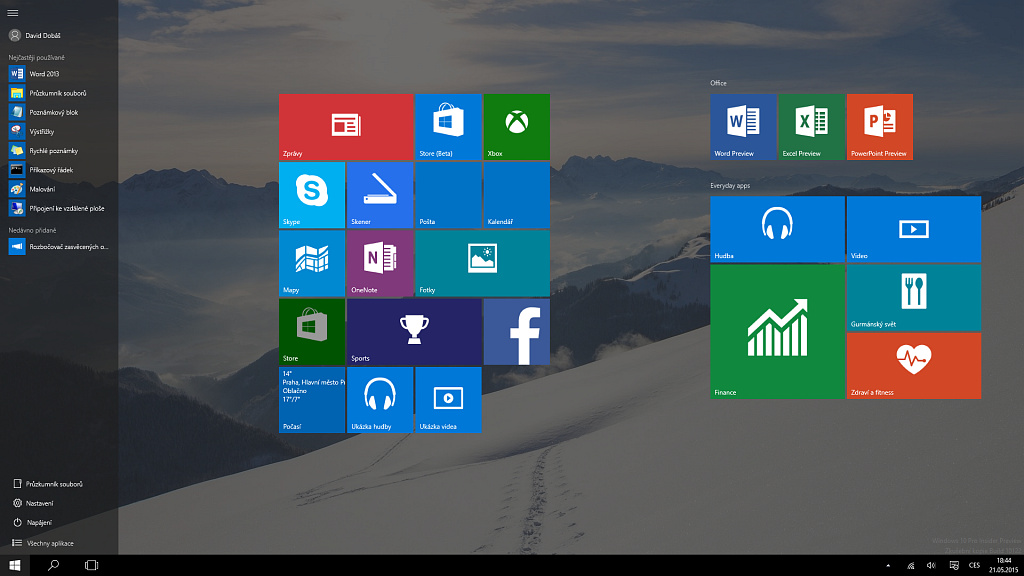Open the Ukázka videa tile
Screen dimensions: 1024x576
pos(448,400)
